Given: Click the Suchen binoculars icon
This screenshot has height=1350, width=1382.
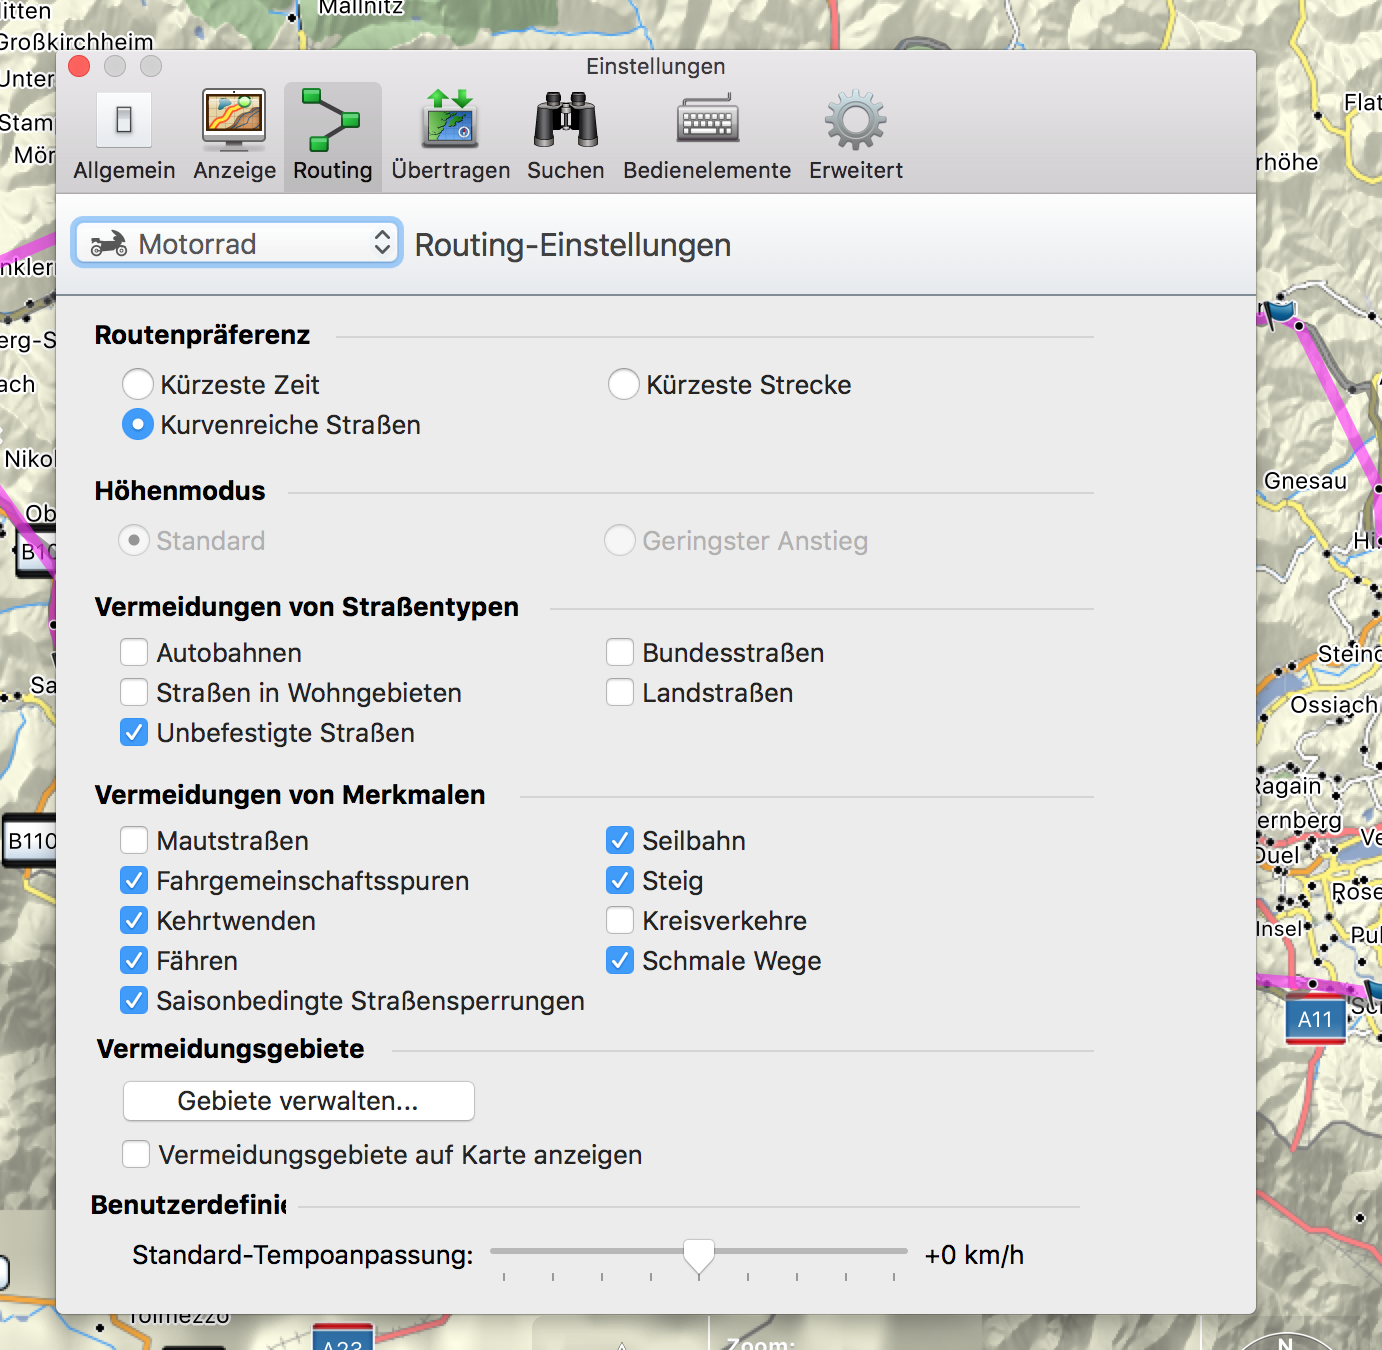Looking at the screenshot, I should pos(565,122).
